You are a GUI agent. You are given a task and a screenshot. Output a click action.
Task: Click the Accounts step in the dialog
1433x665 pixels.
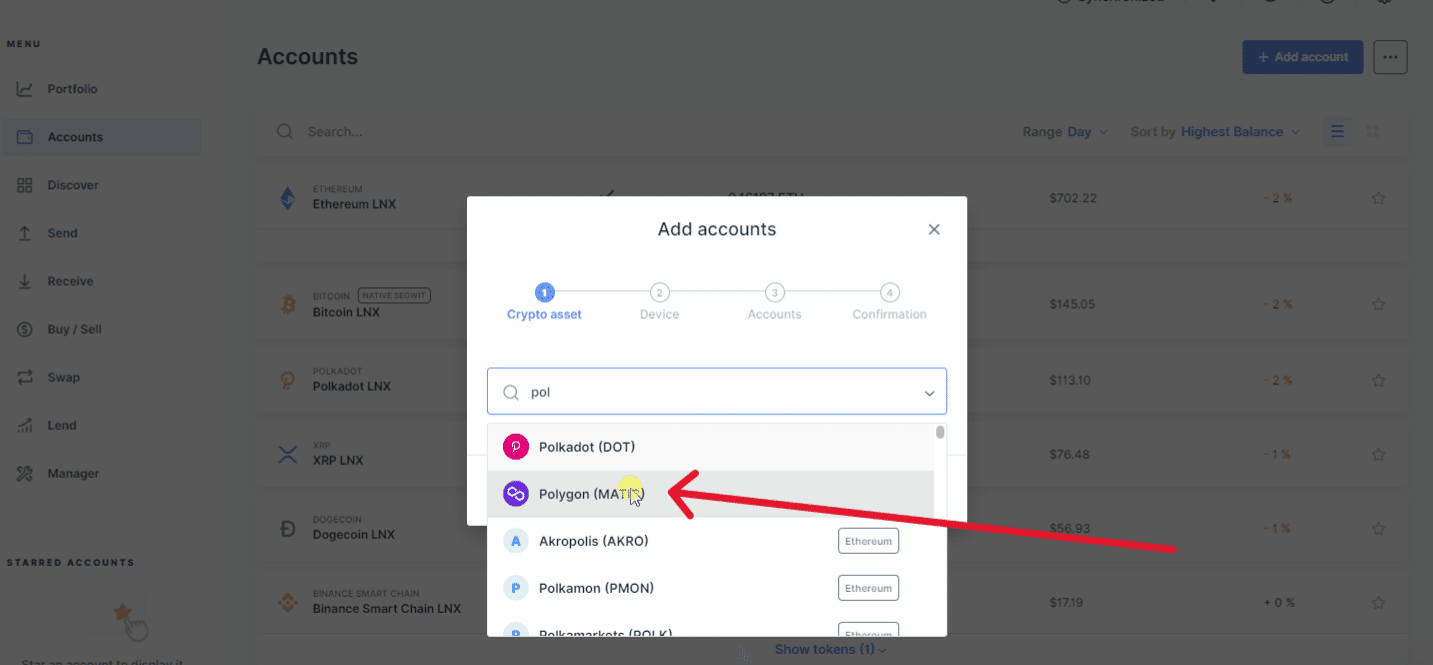[x=774, y=302]
